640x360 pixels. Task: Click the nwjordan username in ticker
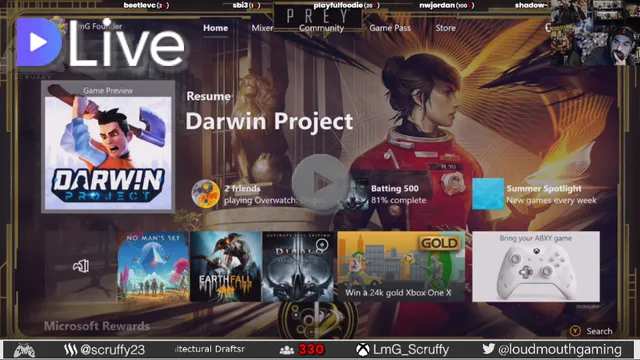tap(437, 5)
